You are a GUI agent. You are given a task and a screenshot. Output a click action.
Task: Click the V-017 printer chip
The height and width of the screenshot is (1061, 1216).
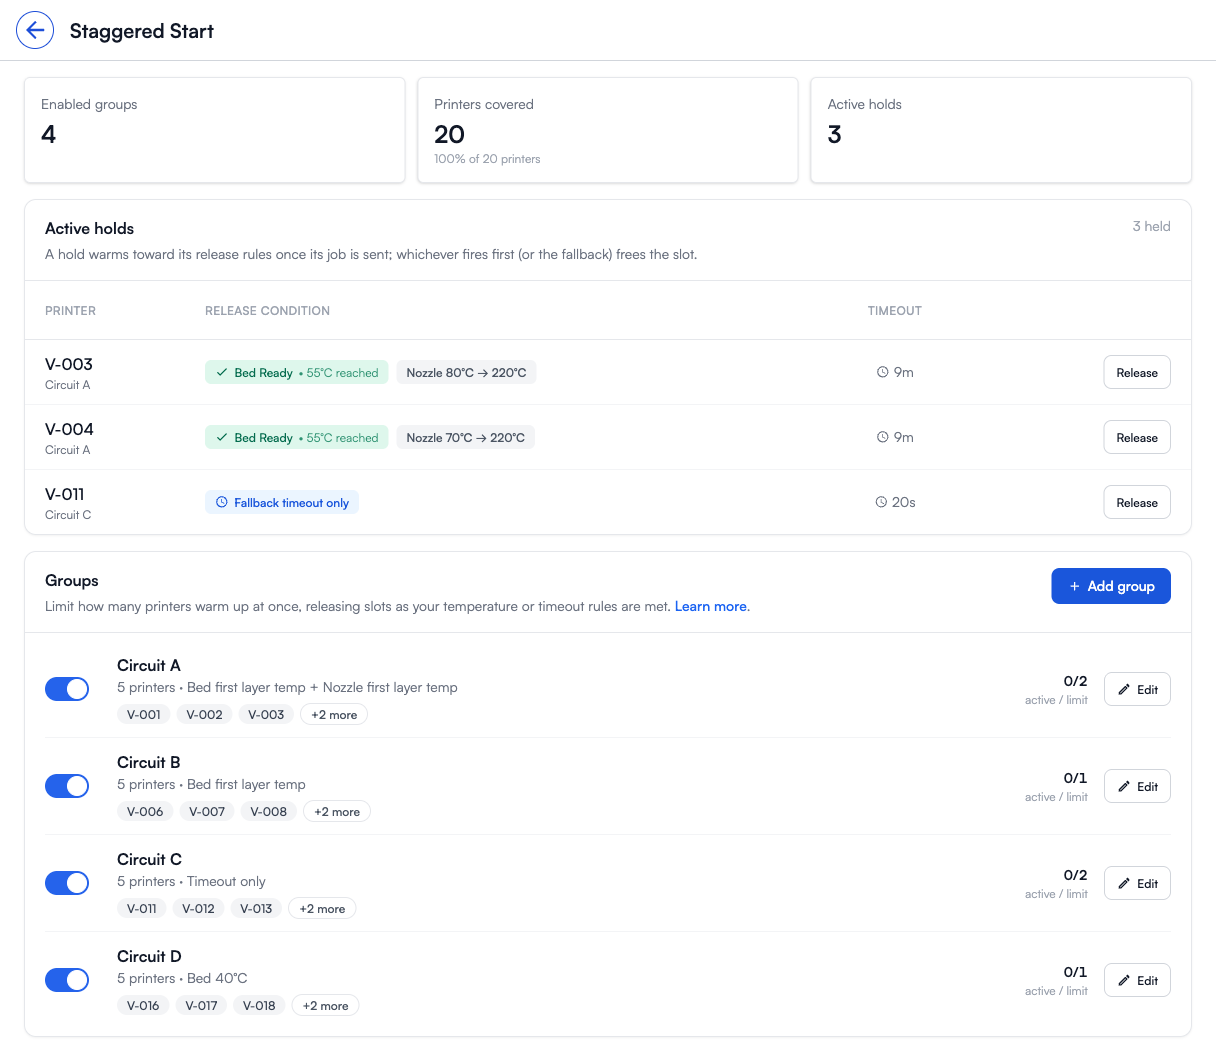201,1006
